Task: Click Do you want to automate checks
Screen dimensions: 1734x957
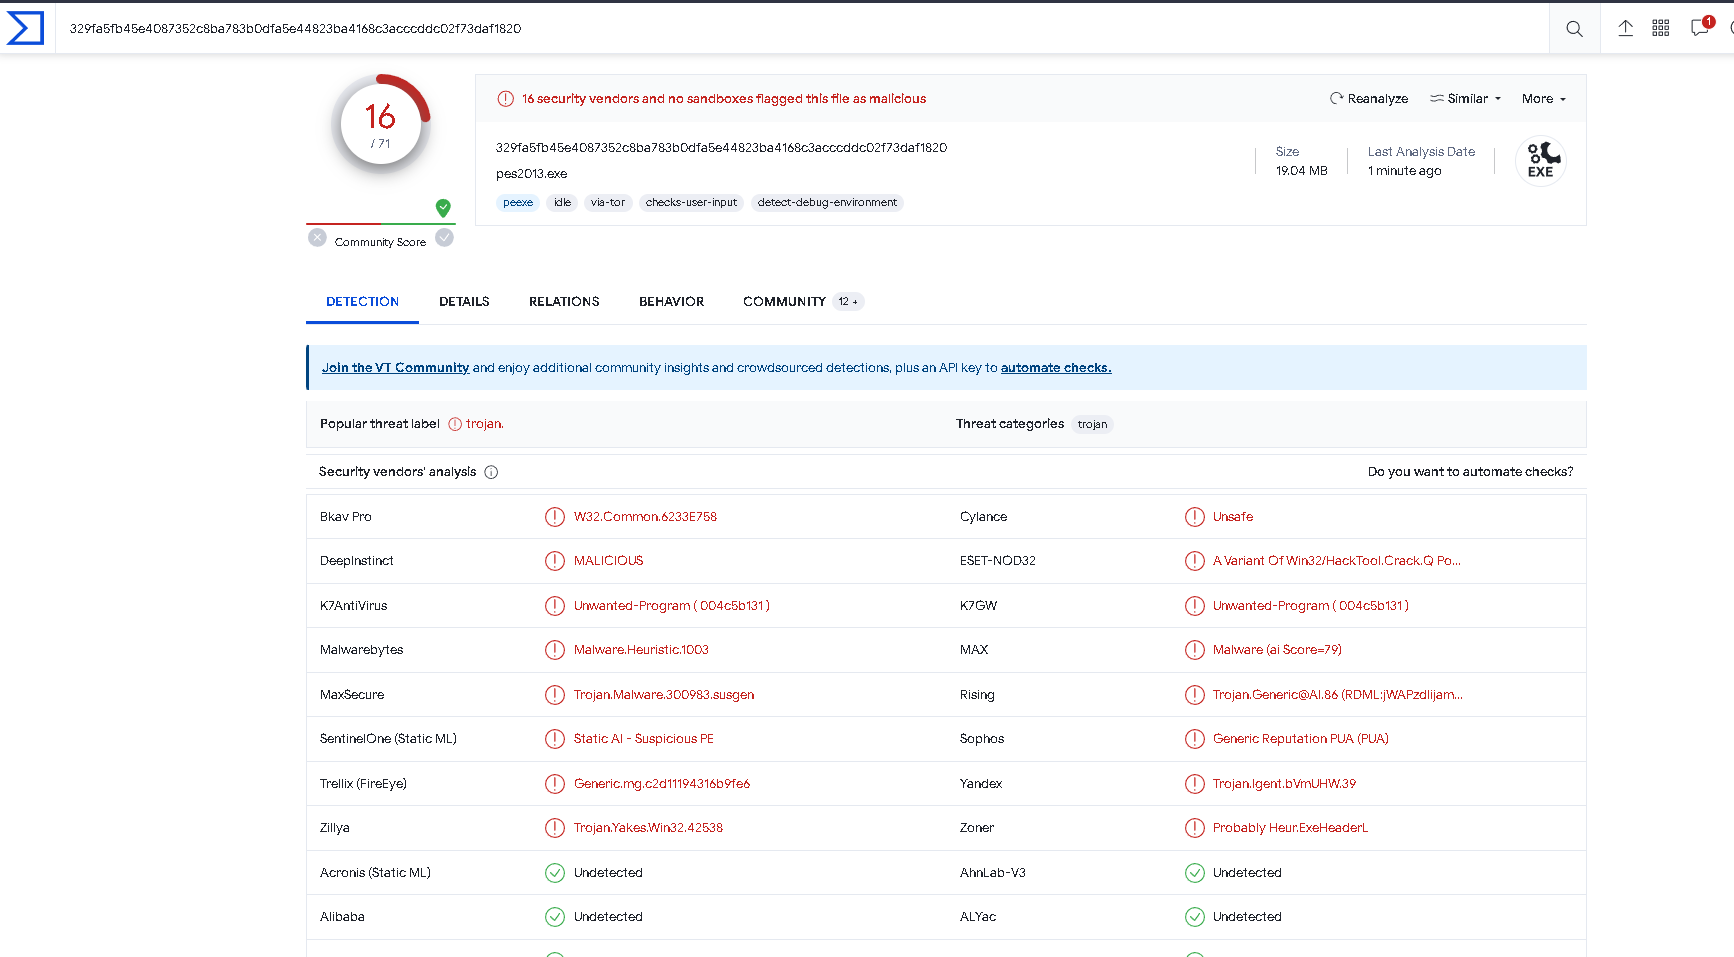Action: 1470,472
